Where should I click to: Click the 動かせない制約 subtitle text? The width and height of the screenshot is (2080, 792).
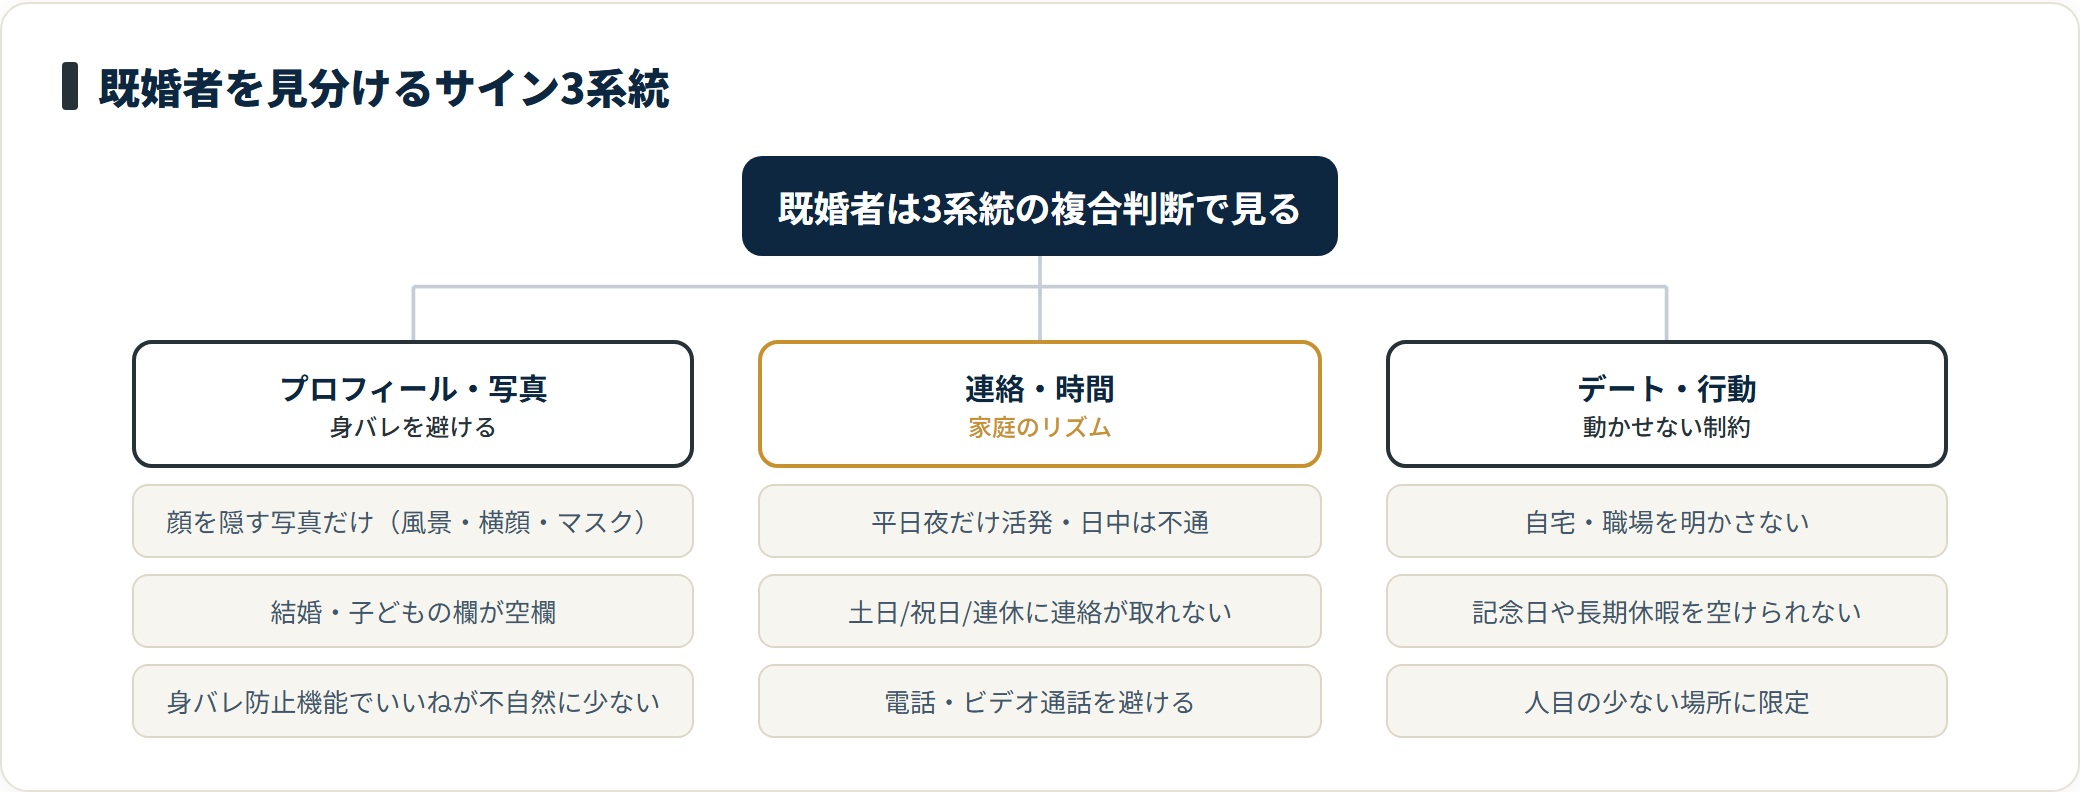coord(1666,428)
